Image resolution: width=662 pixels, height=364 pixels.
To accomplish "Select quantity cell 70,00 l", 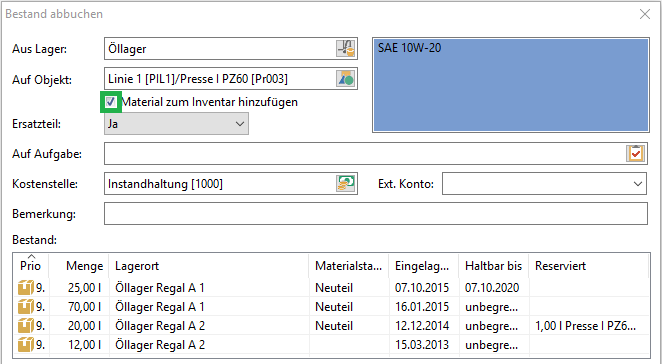I will (84, 307).
